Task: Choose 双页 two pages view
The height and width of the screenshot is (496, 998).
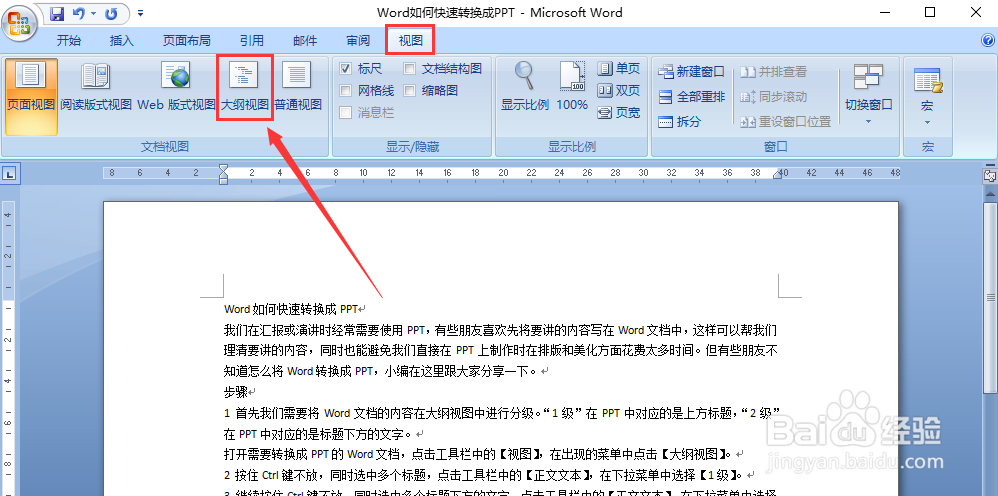Action: coord(619,90)
